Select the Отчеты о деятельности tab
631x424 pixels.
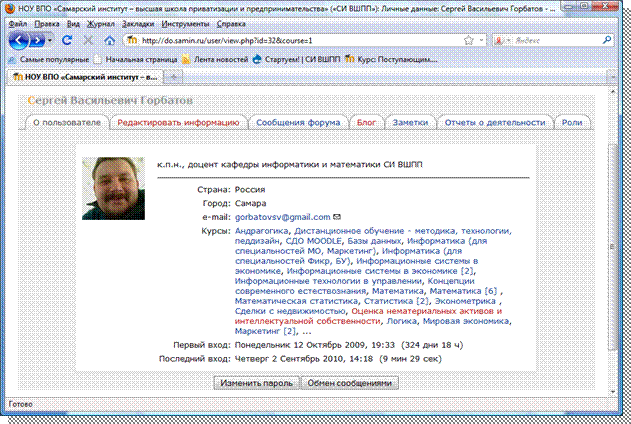click(x=494, y=122)
